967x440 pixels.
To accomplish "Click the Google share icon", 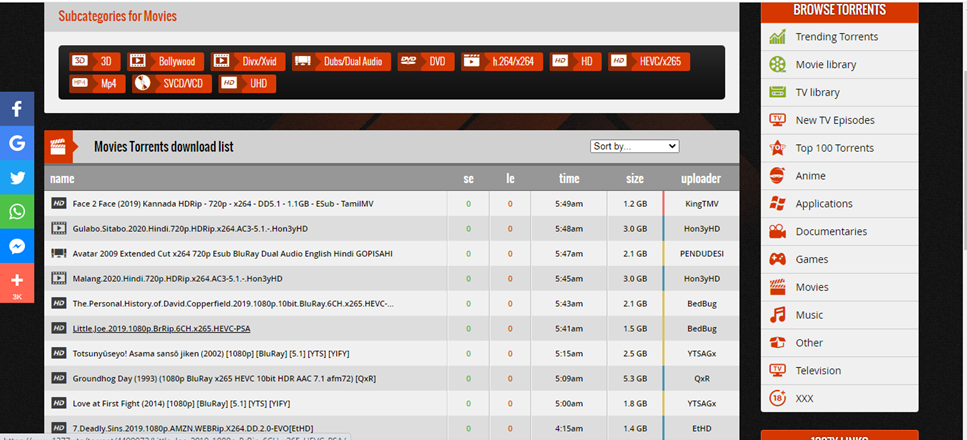I will (17, 143).
